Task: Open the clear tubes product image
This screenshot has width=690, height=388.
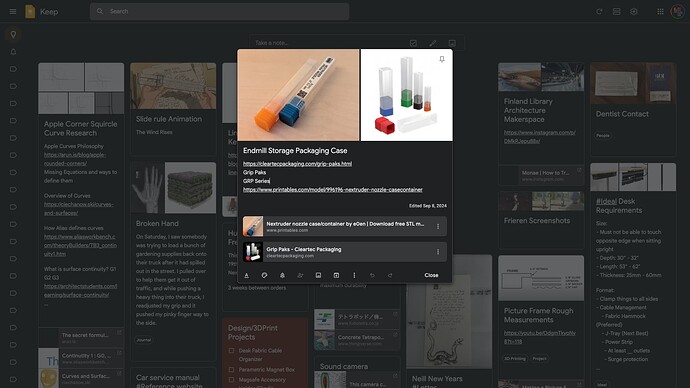Action: pyautogui.click(x=407, y=95)
